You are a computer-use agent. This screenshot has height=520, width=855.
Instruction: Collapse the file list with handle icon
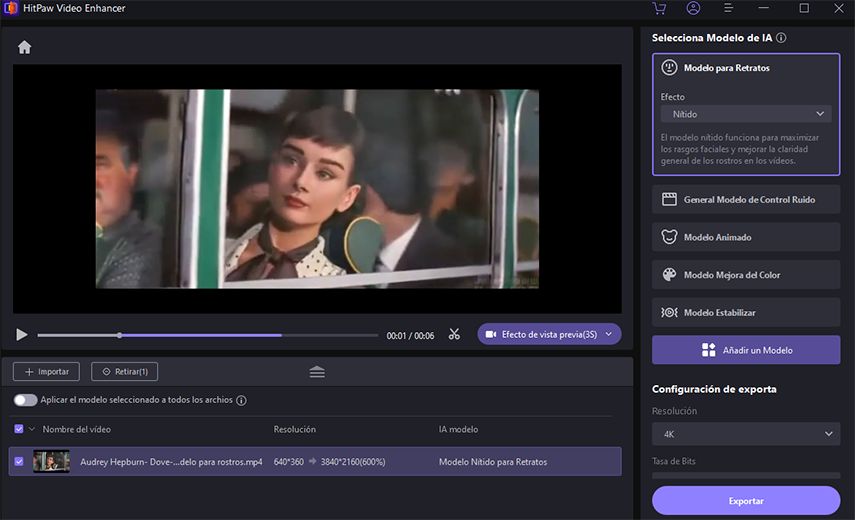pyautogui.click(x=317, y=372)
